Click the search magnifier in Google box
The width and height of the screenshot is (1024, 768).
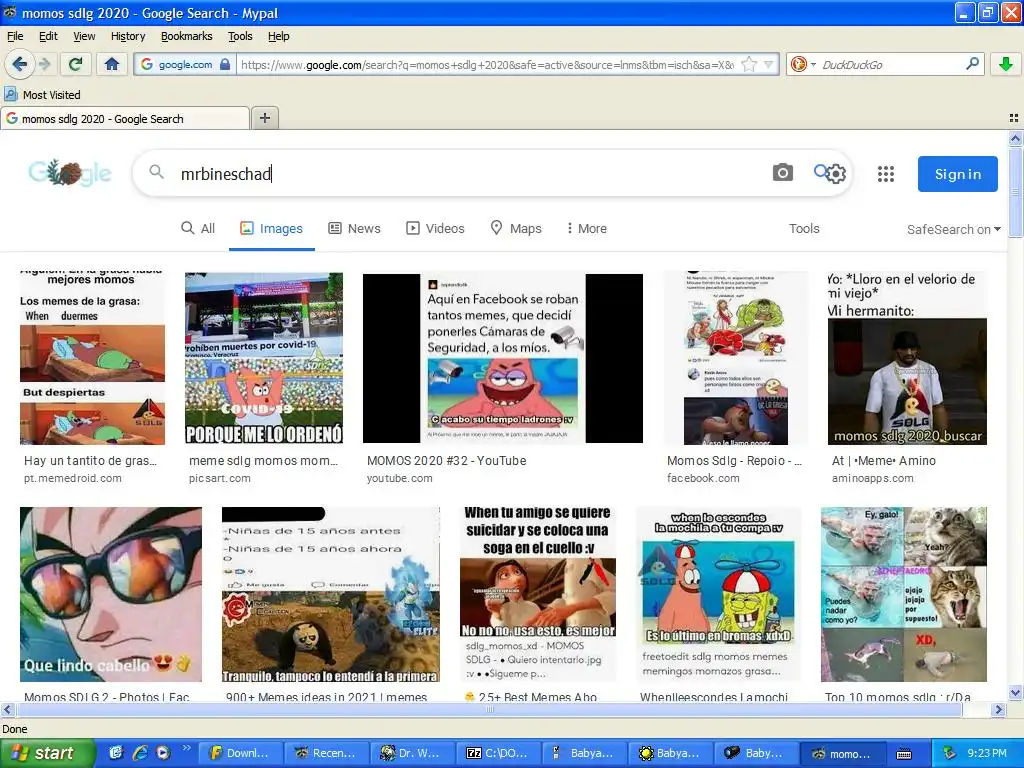click(x=156, y=172)
